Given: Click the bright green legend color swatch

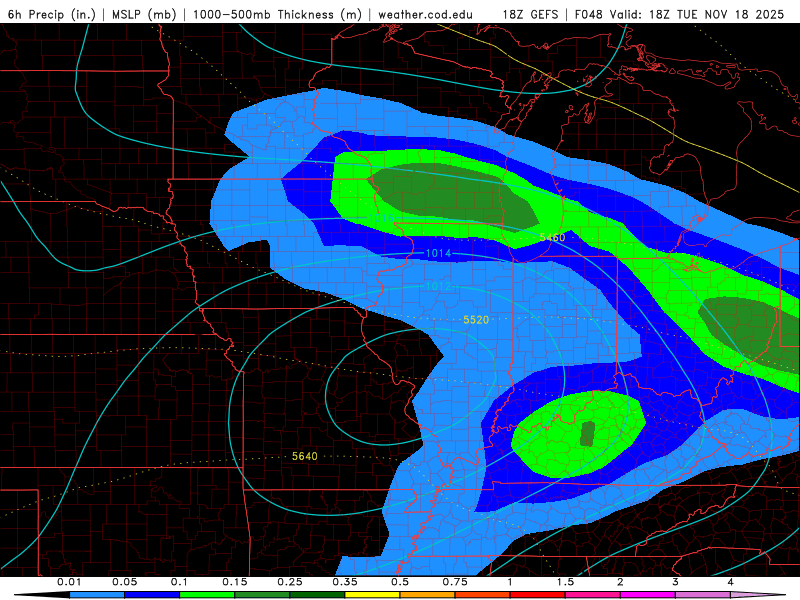Looking at the screenshot, I should (x=207, y=595).
